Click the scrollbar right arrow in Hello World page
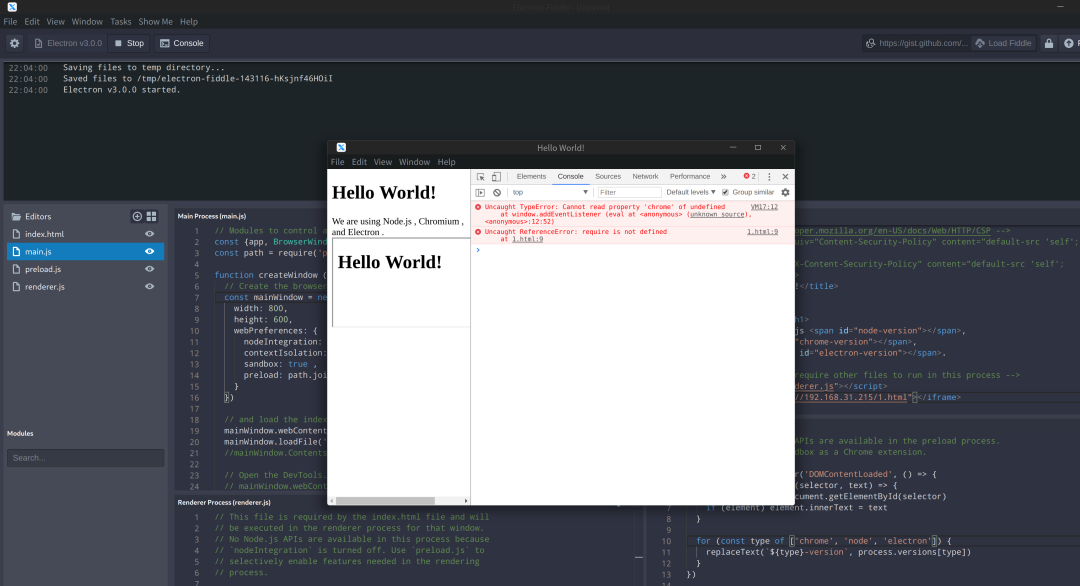Viewport: 1080px width, 586px height. coord(466,501)
